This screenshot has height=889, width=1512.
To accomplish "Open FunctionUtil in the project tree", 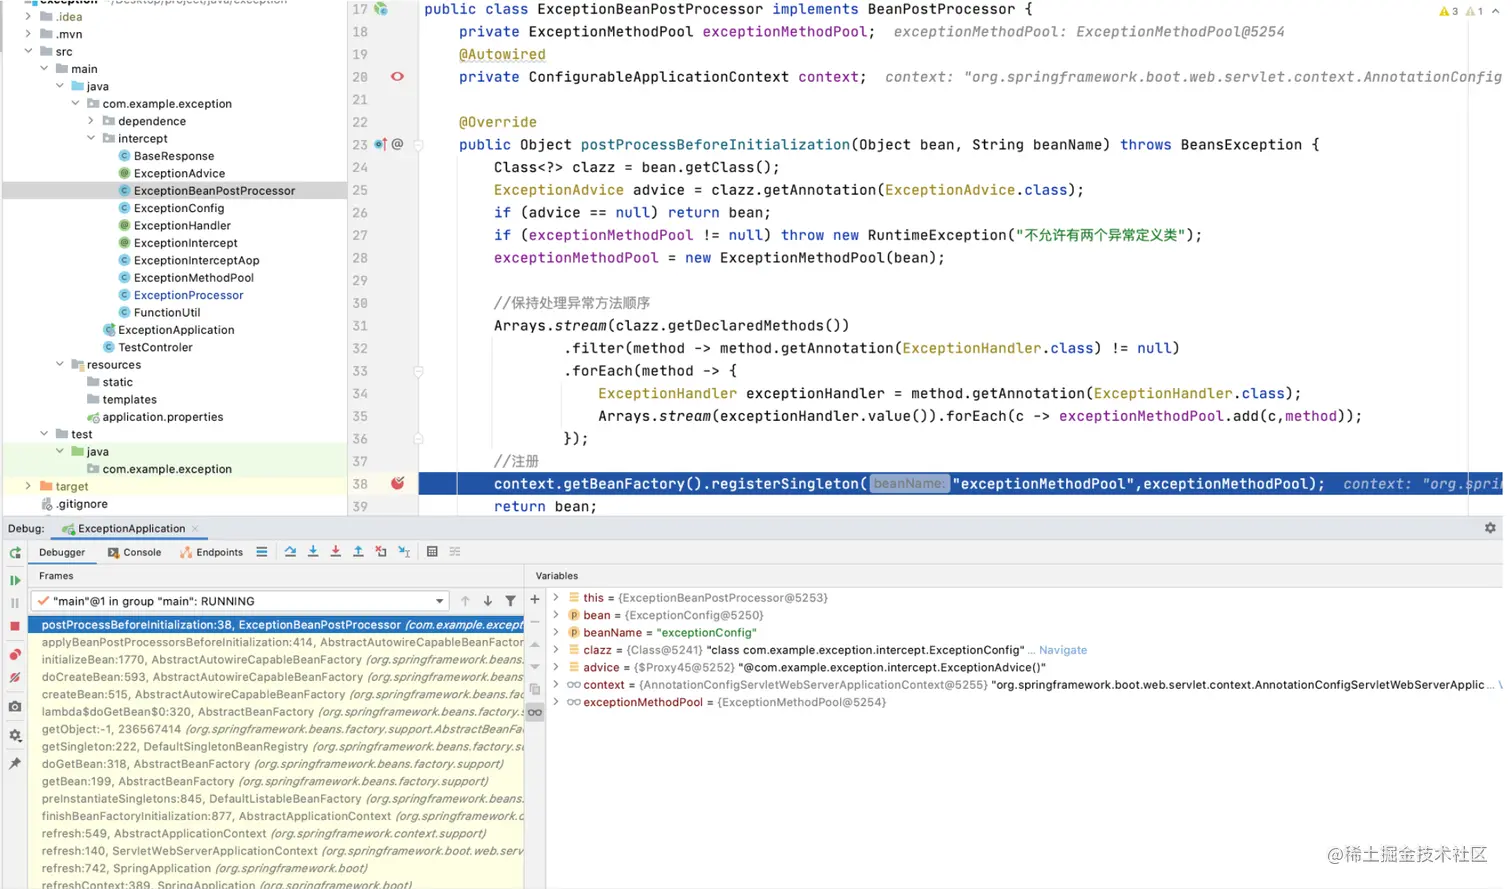I will click(167, 313).
